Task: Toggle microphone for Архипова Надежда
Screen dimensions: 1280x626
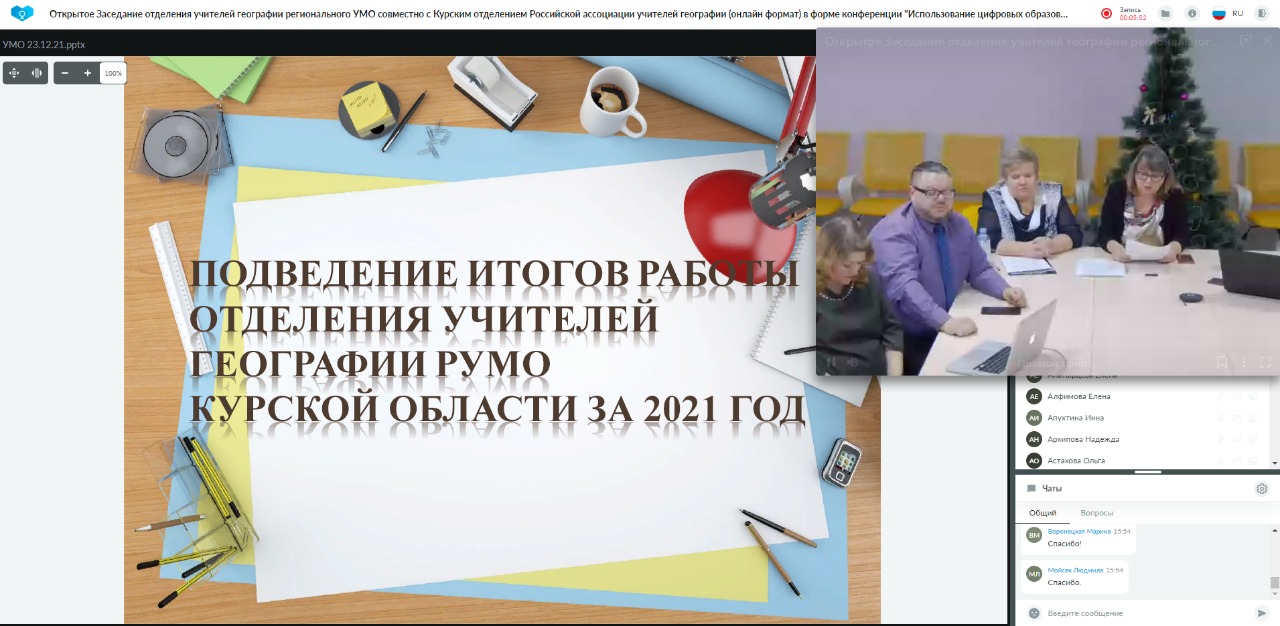Action: point(1220,439)
